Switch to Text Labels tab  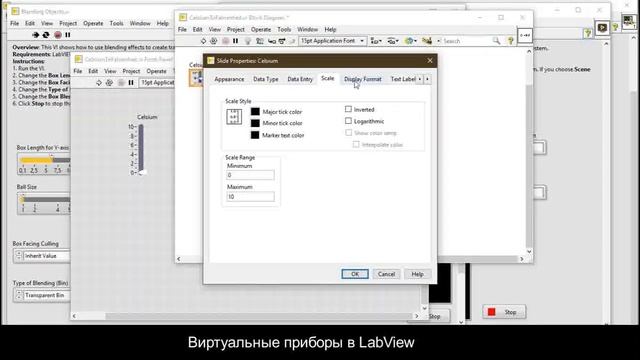click(403, 79)
